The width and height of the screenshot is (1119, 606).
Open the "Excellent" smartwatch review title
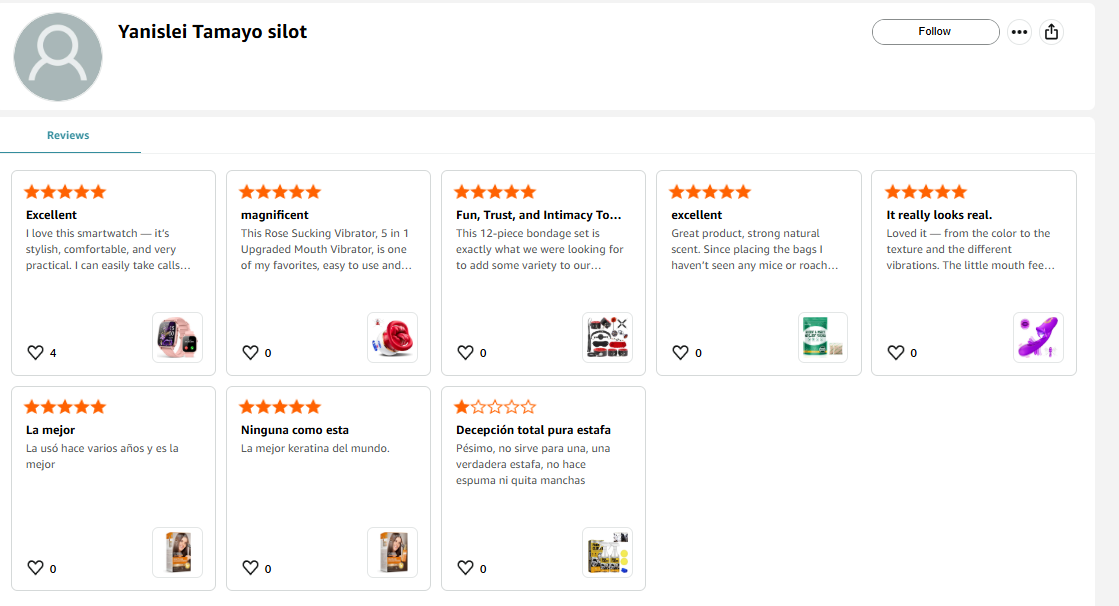pyautogui.click(x=51, y=215)
